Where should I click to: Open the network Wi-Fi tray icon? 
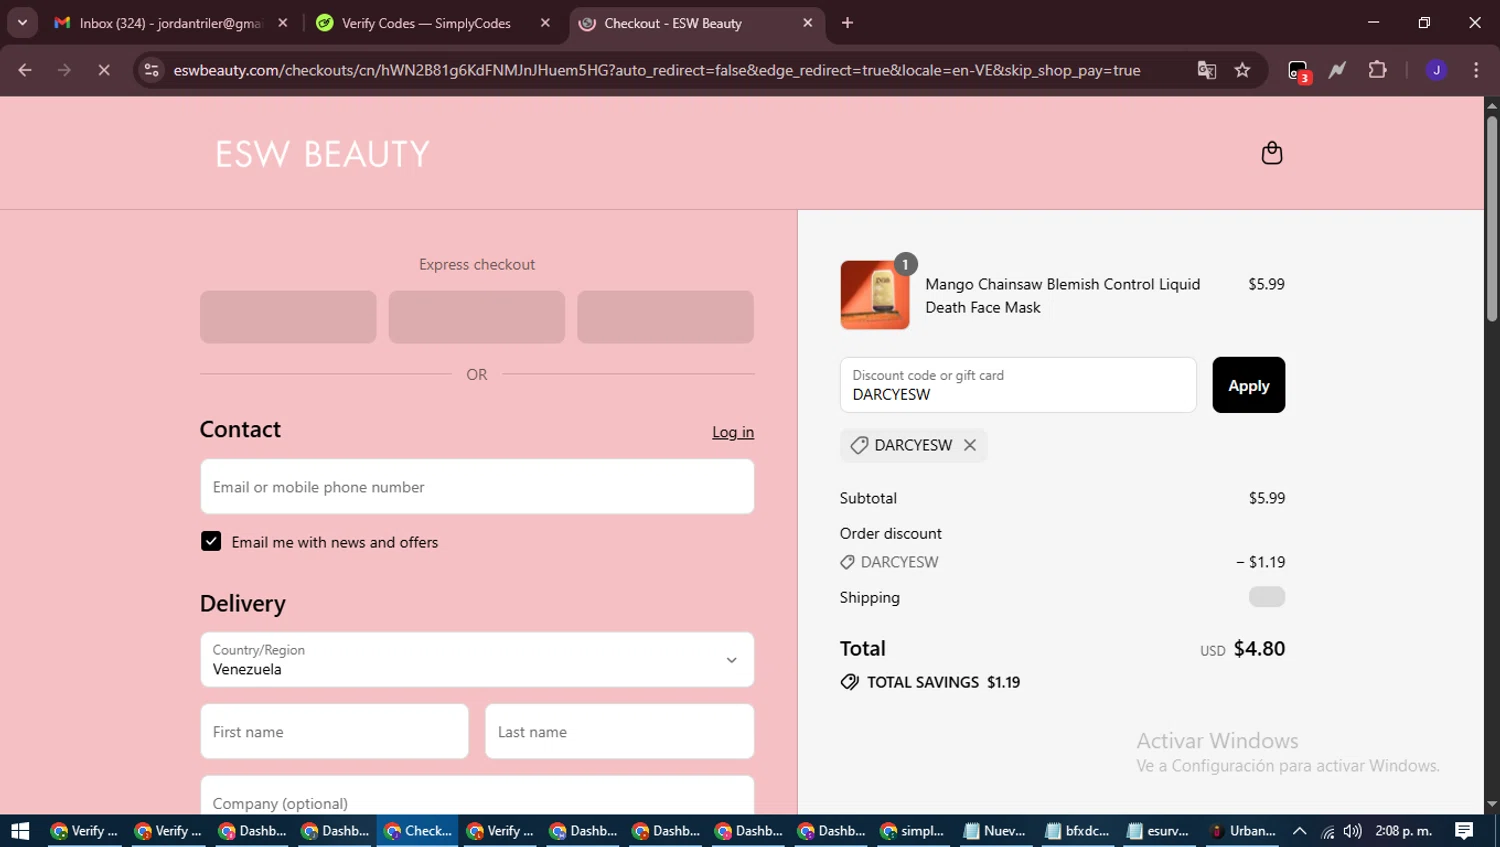pyautogui.click(x=1327, y=831)
